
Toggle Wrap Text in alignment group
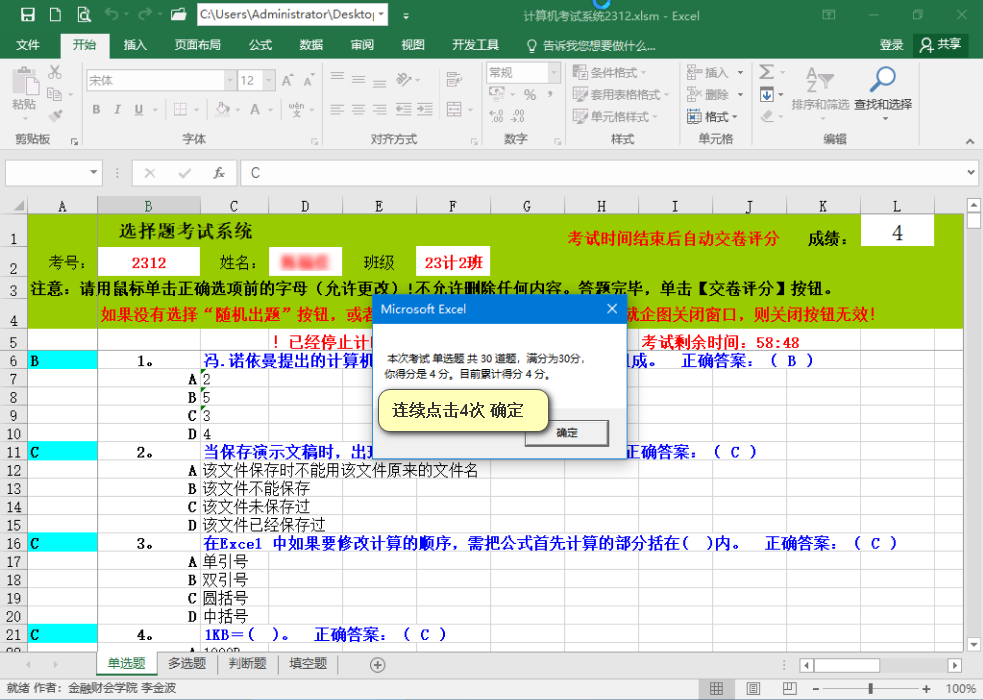(454, 80)
